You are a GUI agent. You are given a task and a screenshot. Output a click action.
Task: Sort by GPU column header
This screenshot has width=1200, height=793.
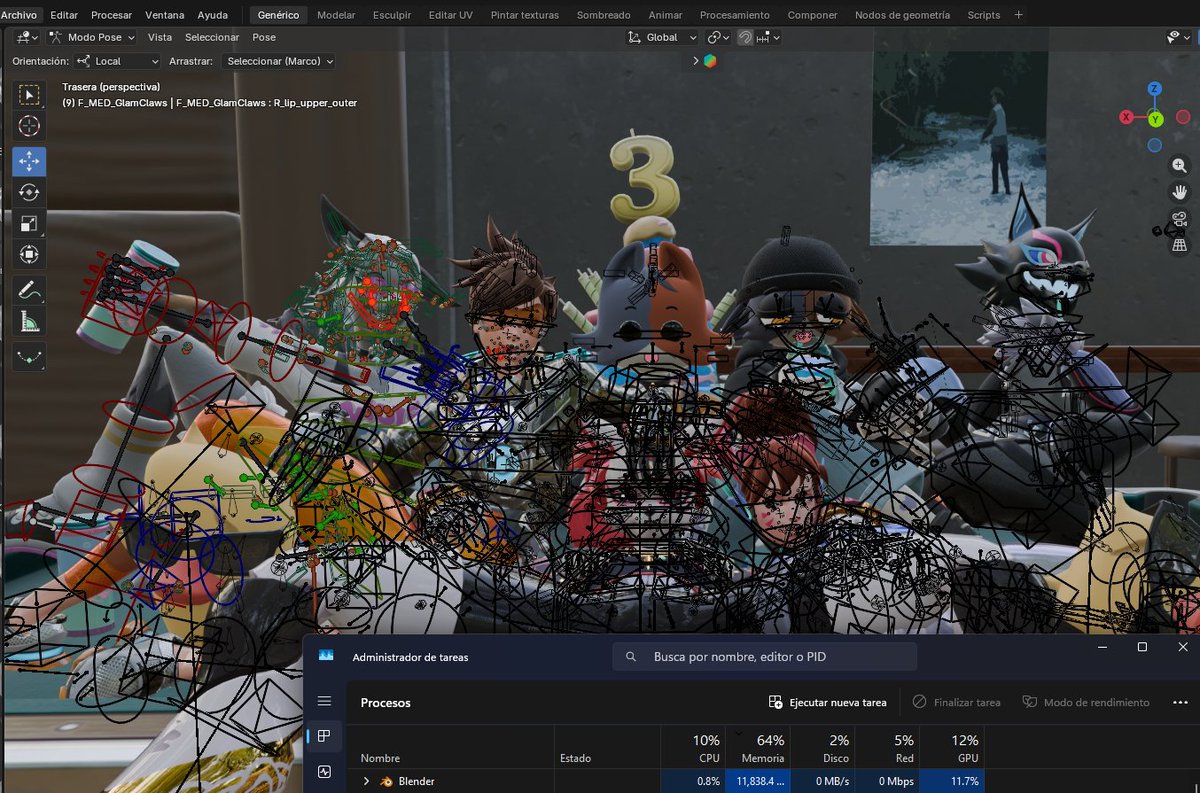pyautogui.click(x=952, y=748)
